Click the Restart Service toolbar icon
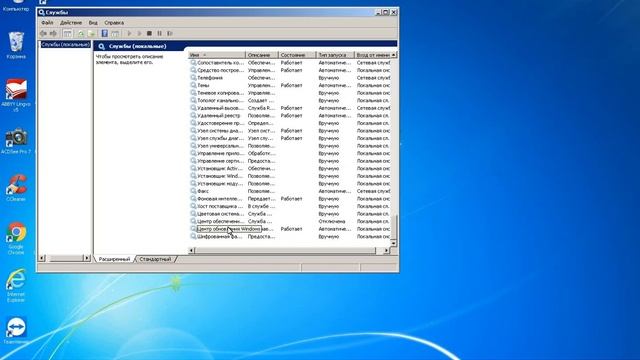Viewport: 640px width, 360px height. point(170,33)
